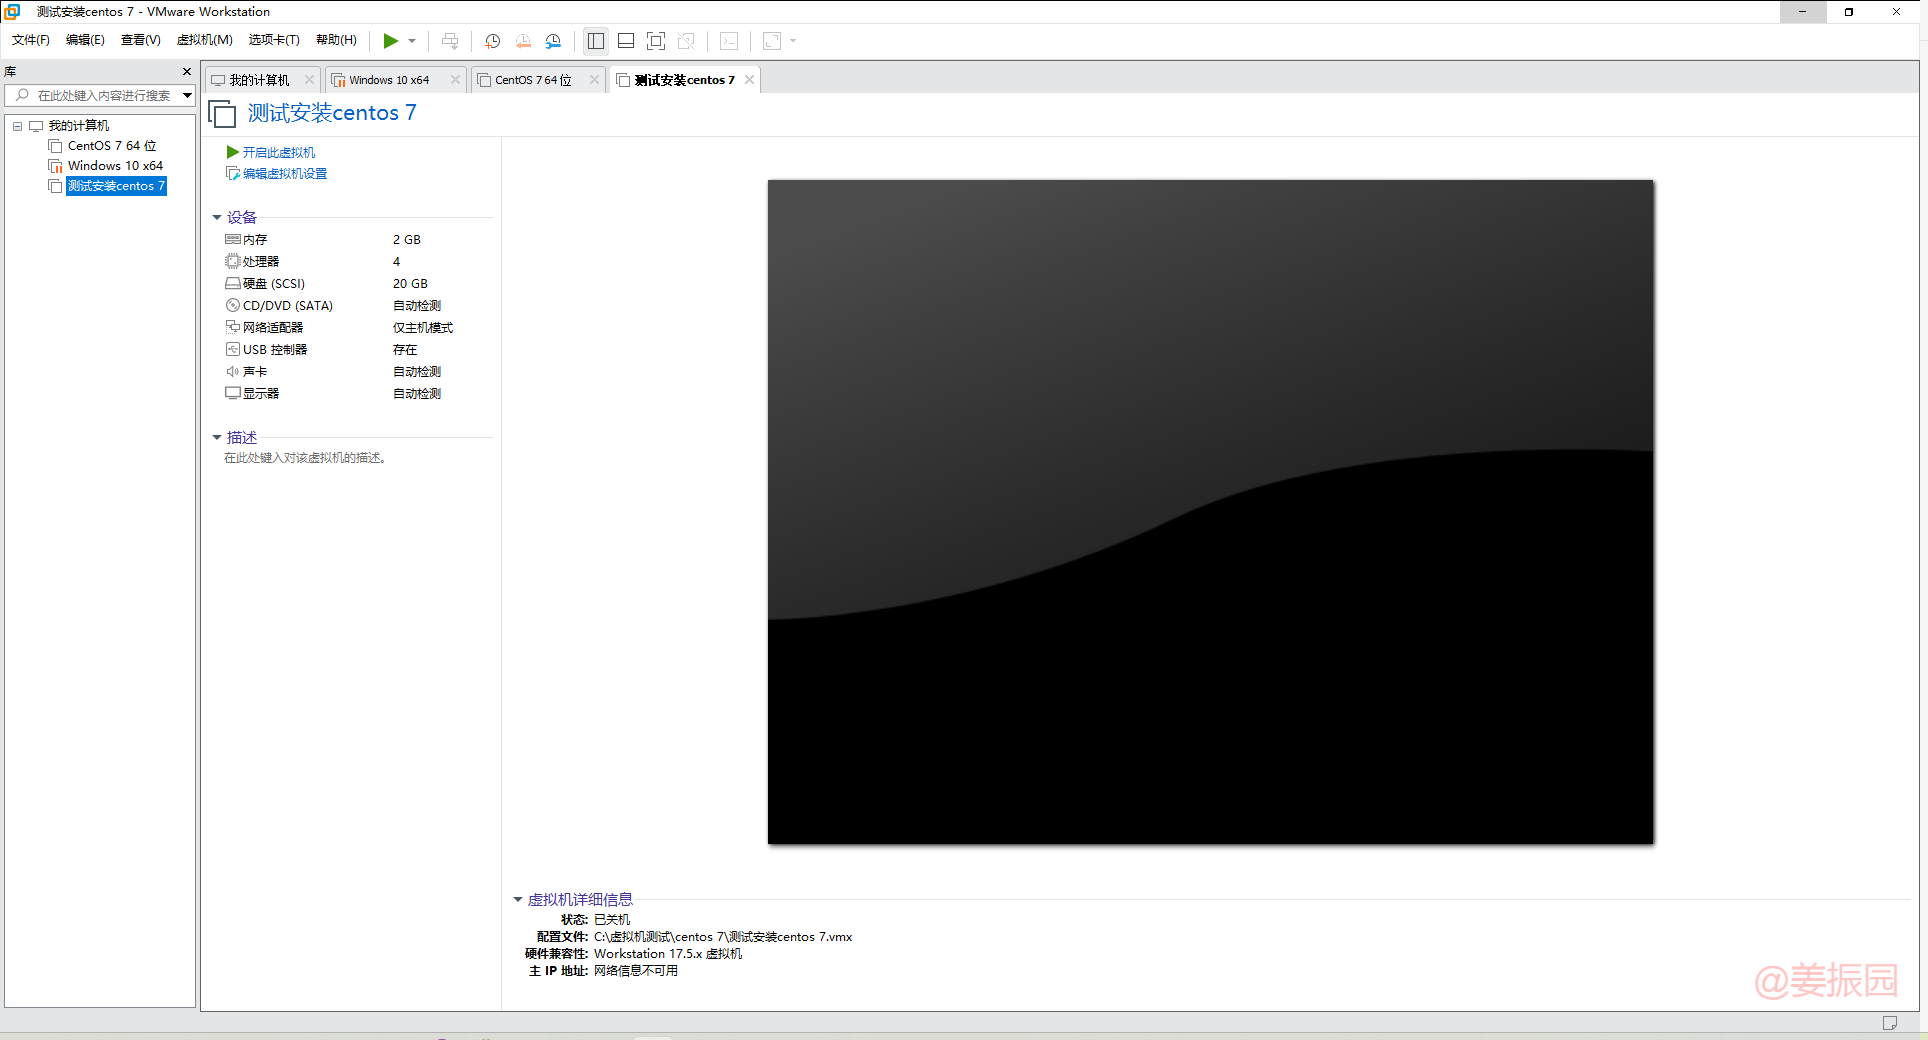Viewport: 1928px width, 1040px height.
Task: Switch to the 我的计算机 tab
Action: [x=259, y=80]
